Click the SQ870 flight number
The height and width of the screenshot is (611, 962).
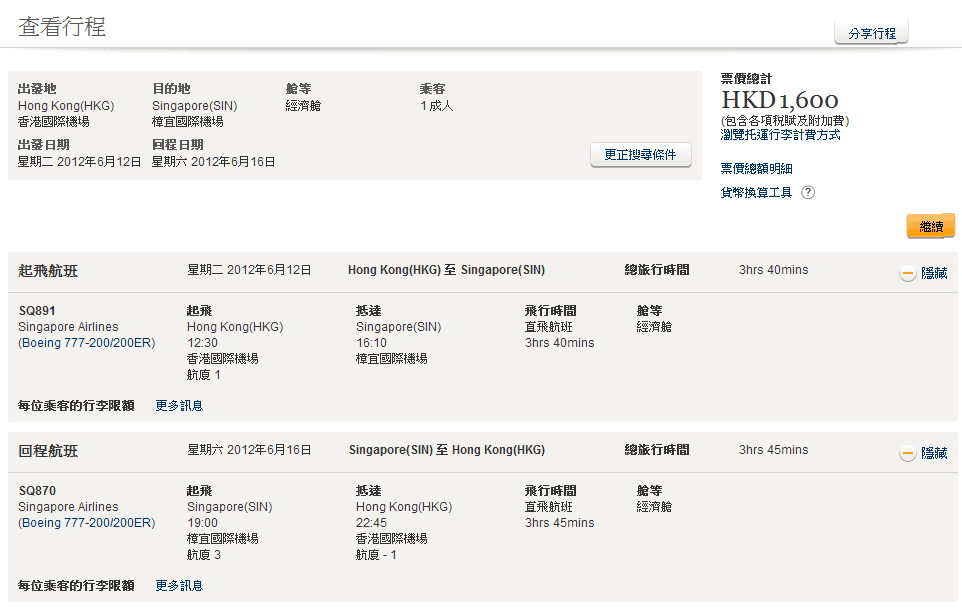[37, 491]
